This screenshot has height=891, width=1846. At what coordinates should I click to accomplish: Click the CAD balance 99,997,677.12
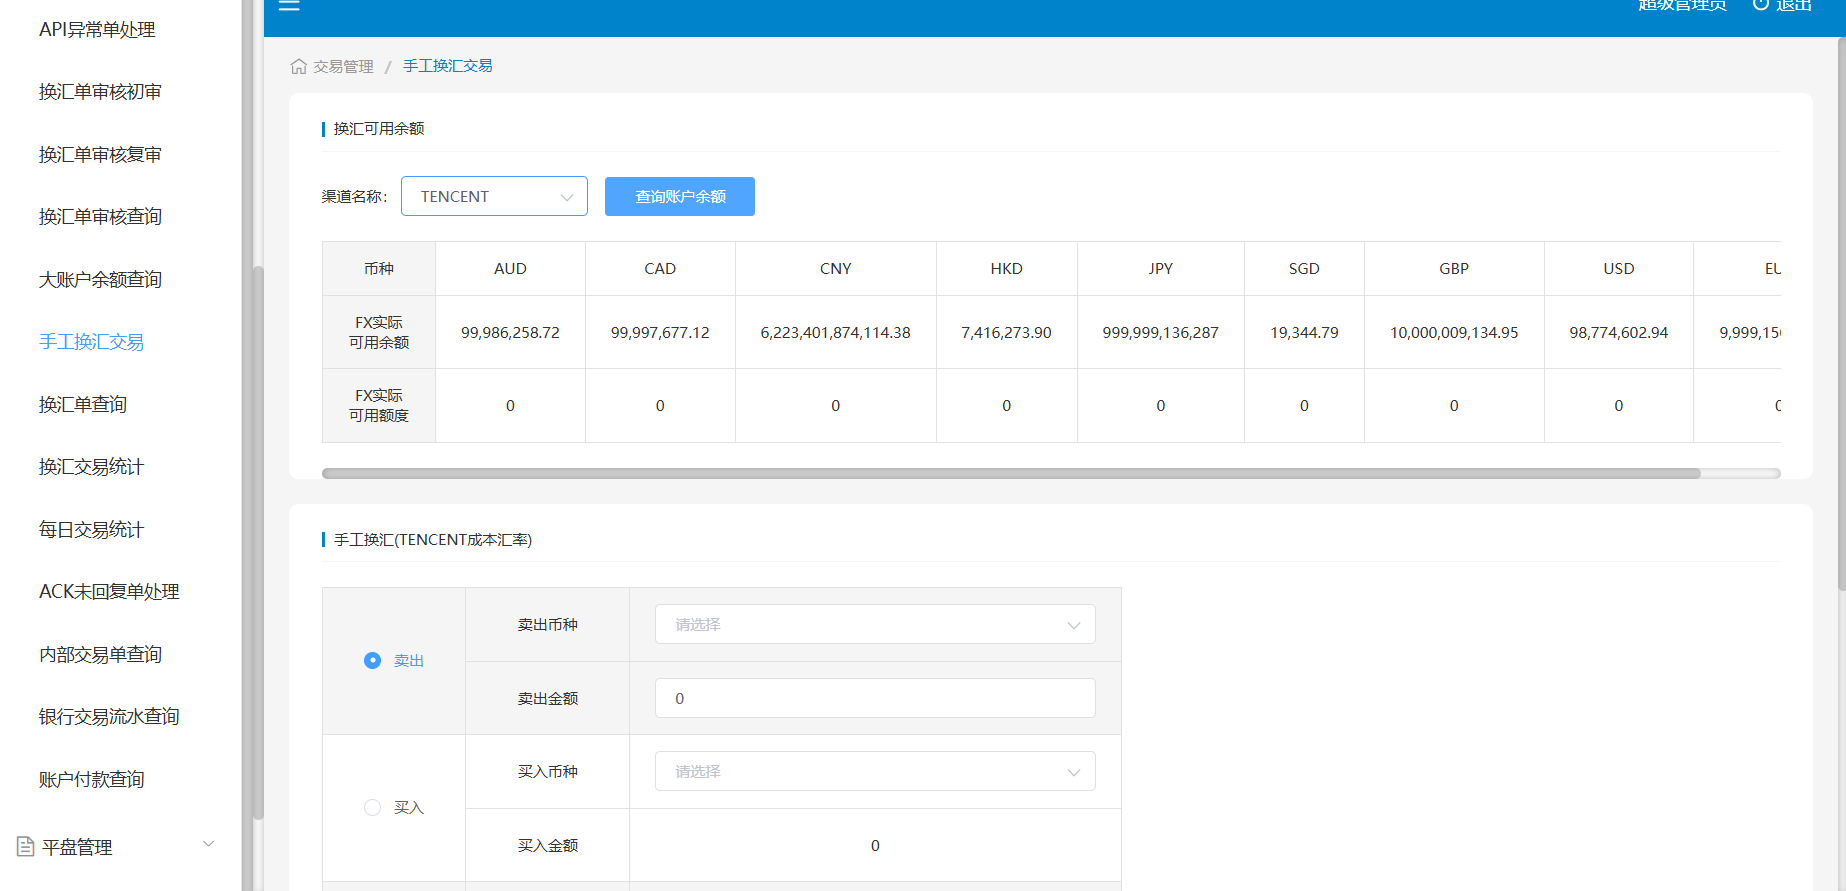coord(660,333)
